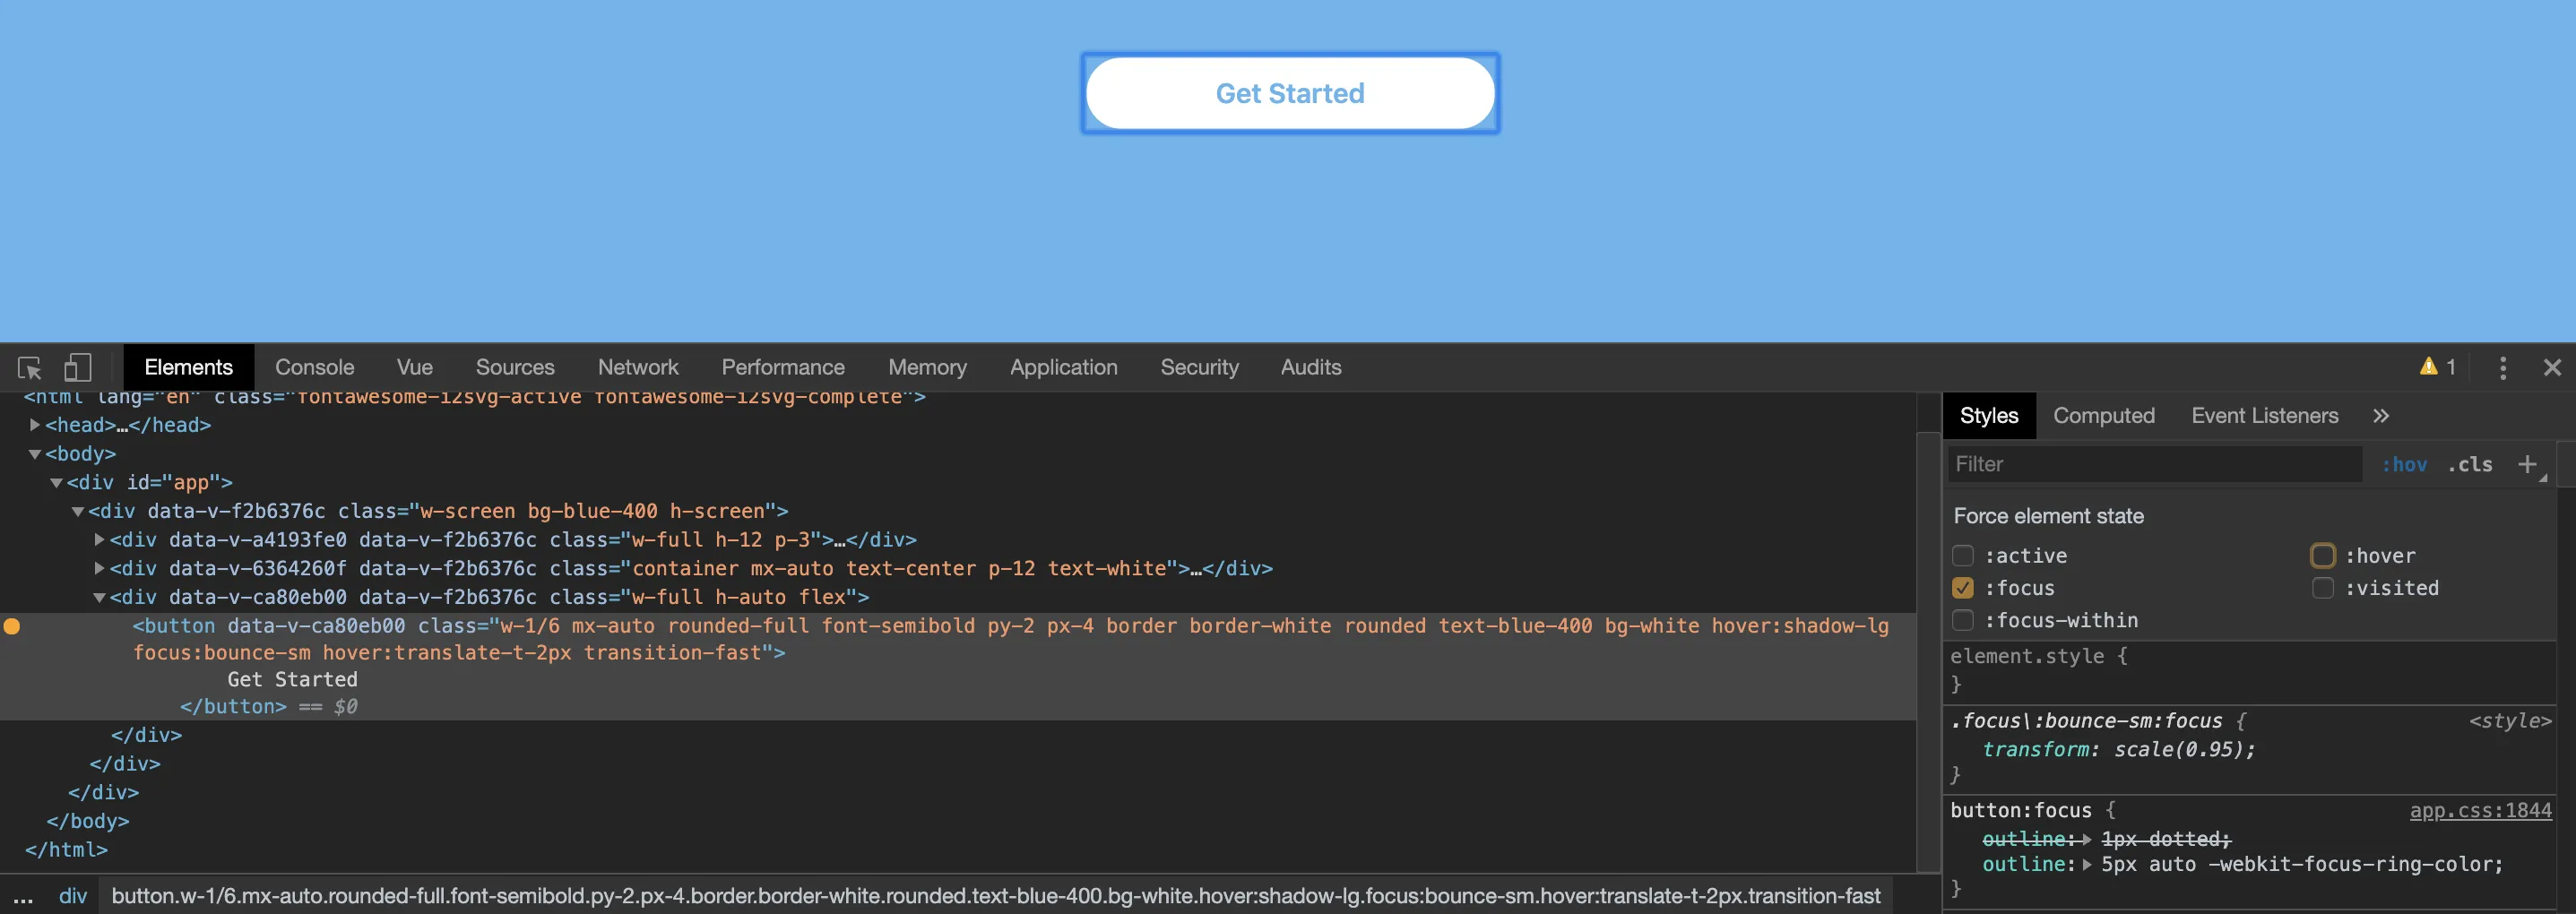The width and height of the screenshot is (2576, 914).
Task: Open the DevTools three-dot customize menu
Action: 2502,368
